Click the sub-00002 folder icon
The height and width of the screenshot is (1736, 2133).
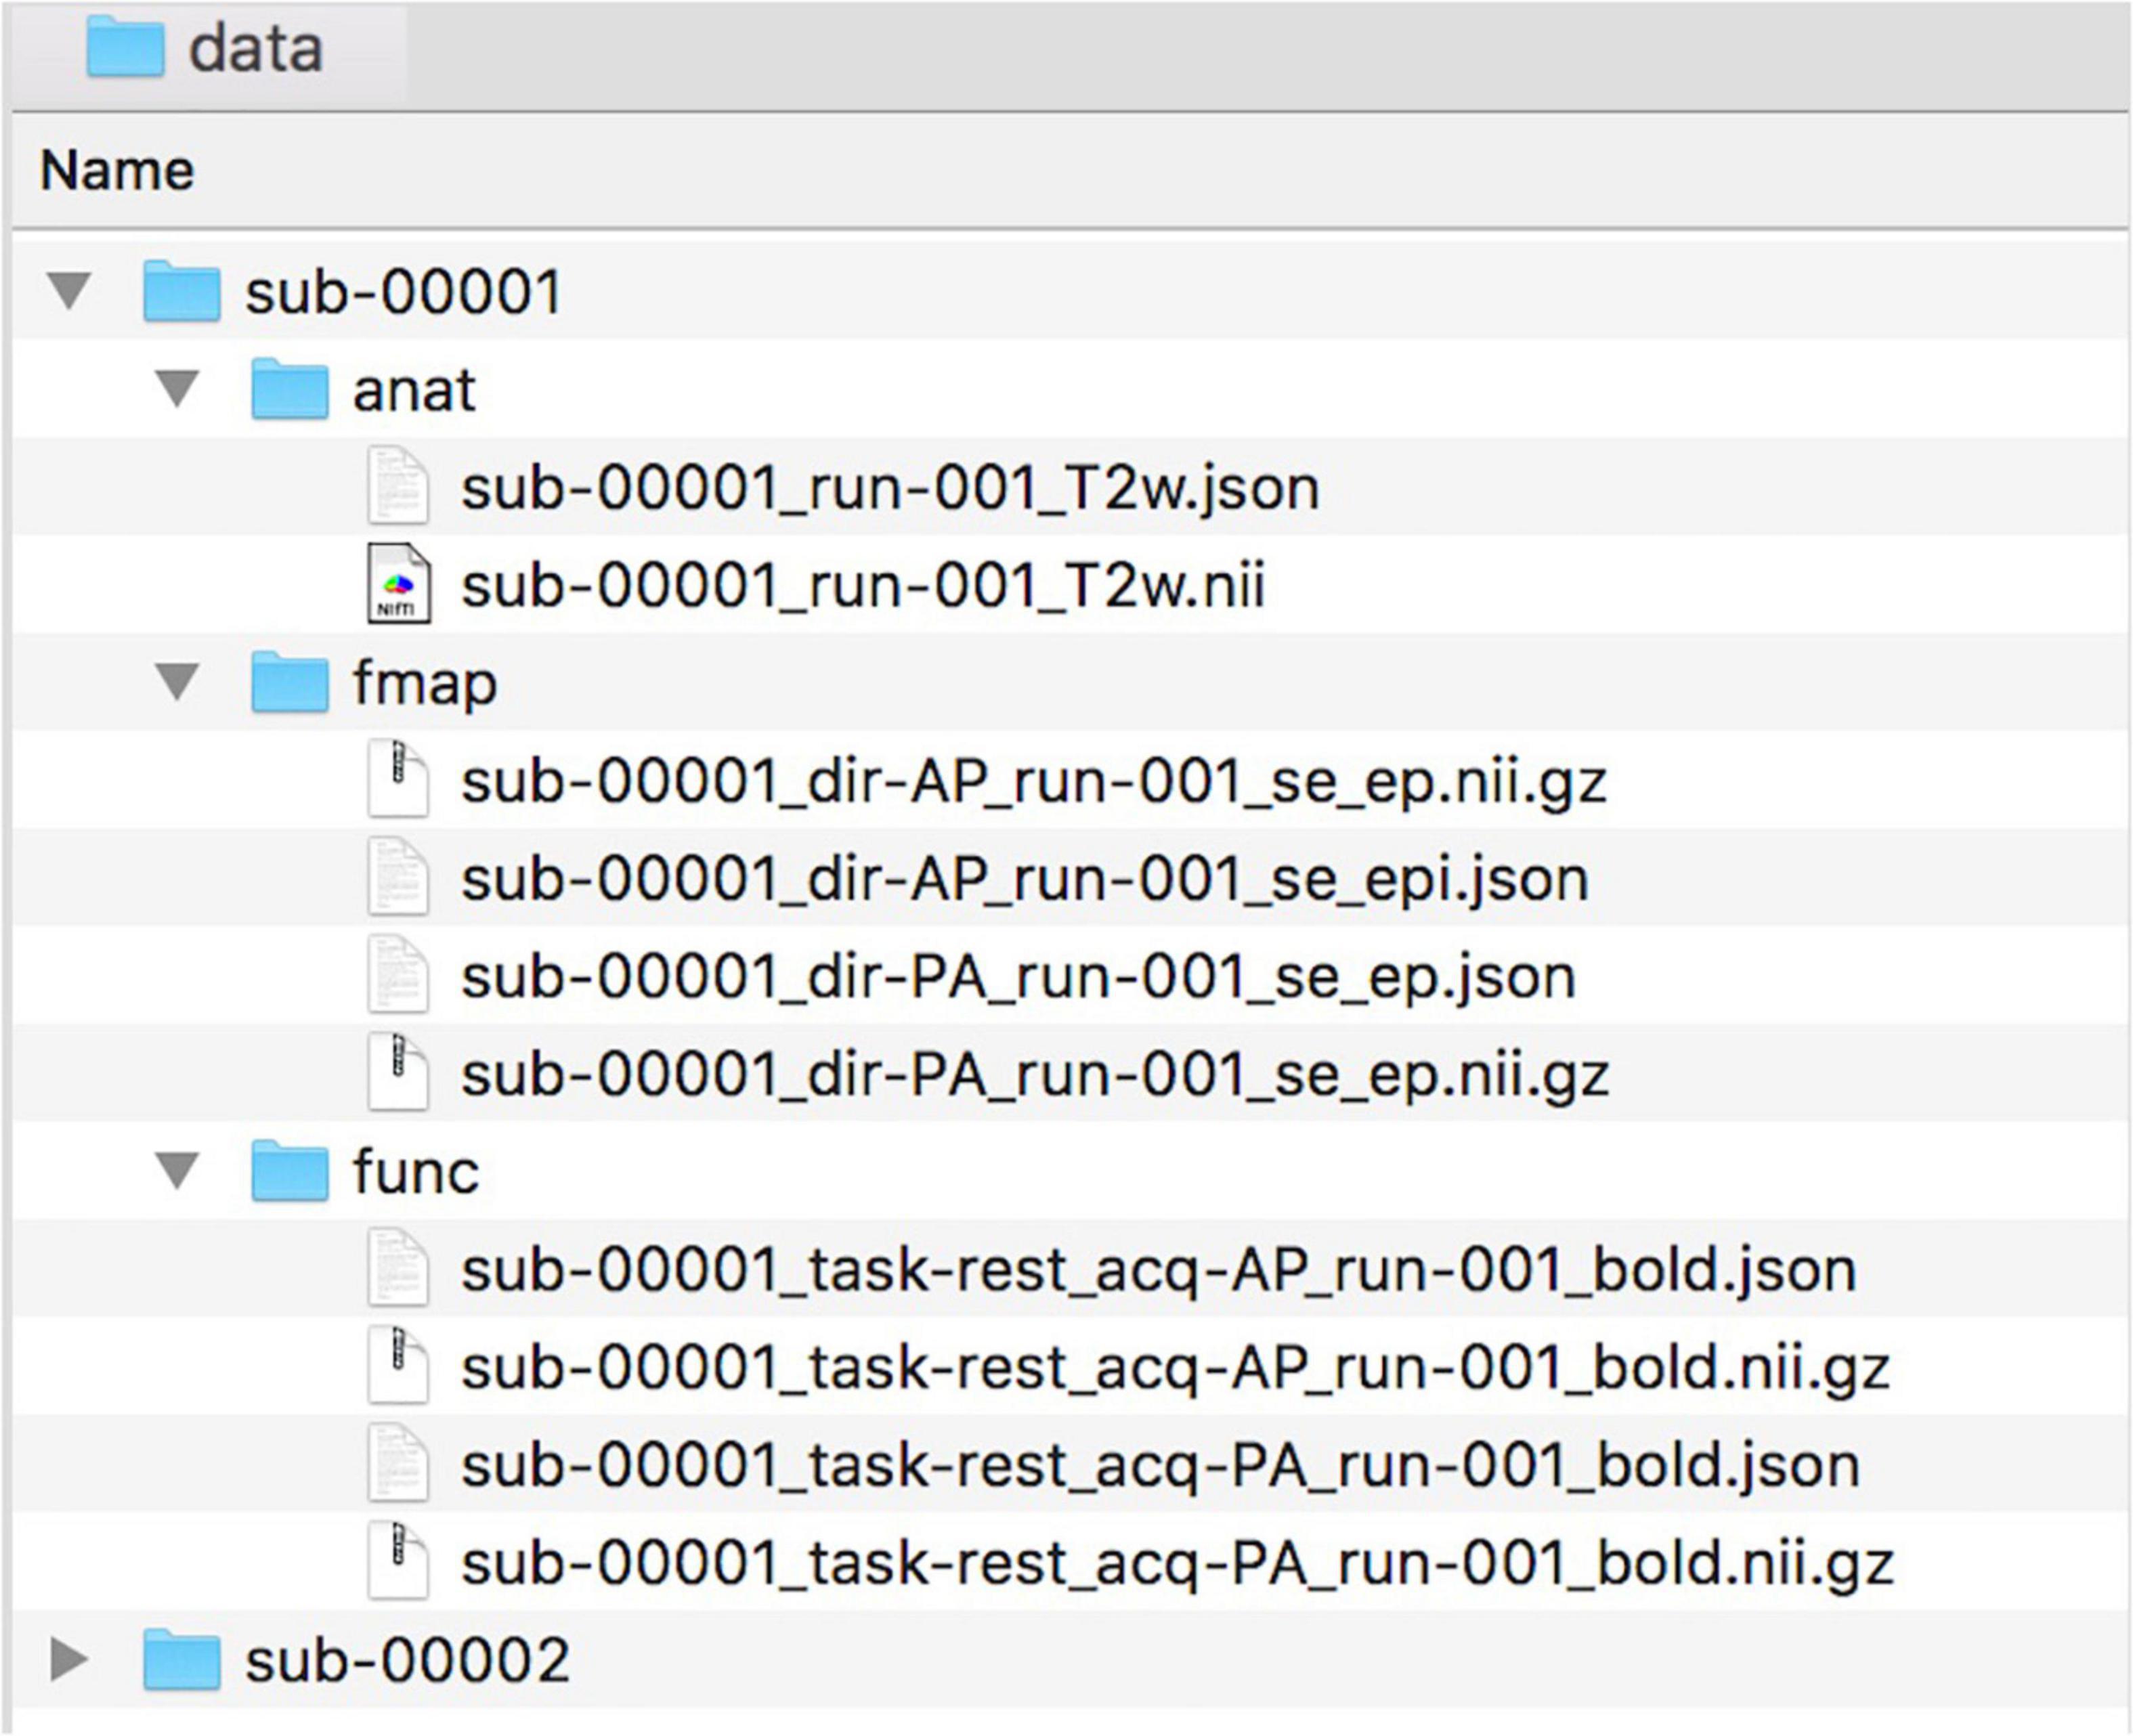[181, 1659]
